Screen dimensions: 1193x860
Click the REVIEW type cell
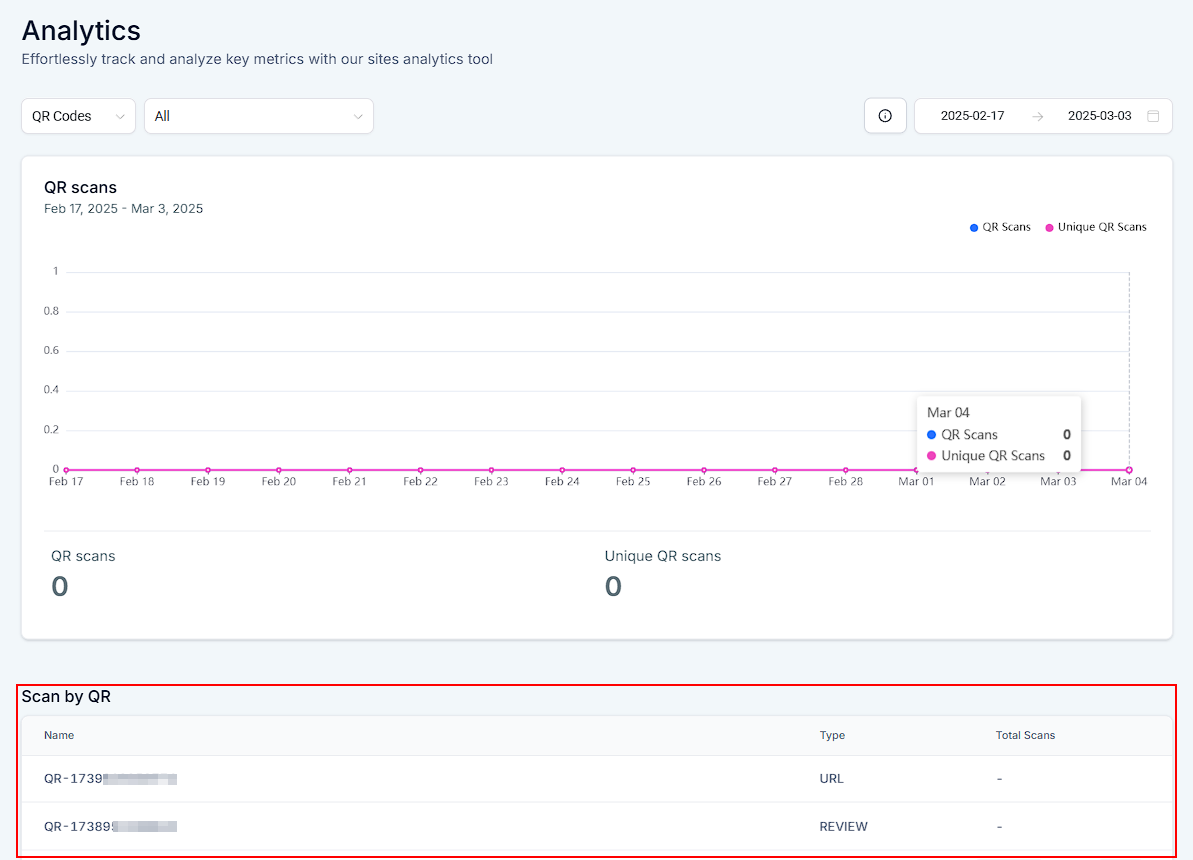tap(843, 827)
